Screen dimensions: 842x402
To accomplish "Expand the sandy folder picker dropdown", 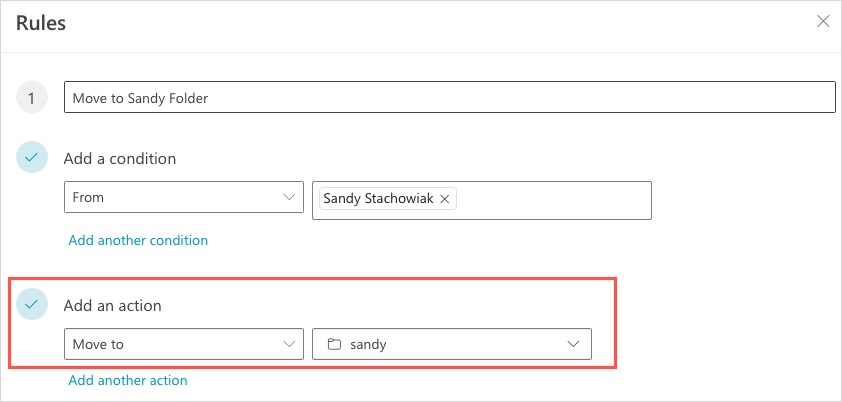I will (452, 344).
